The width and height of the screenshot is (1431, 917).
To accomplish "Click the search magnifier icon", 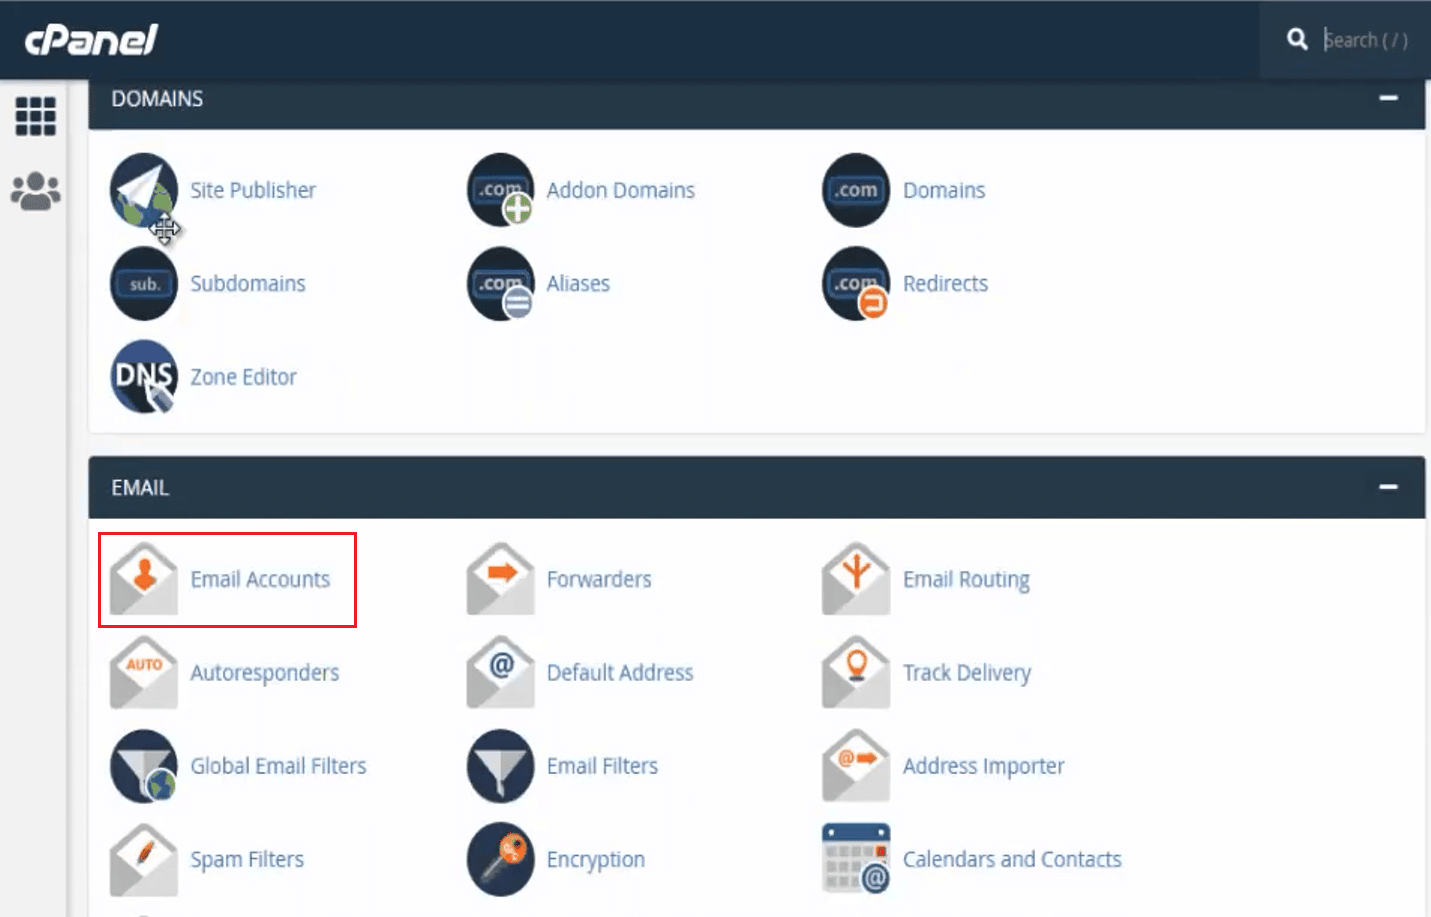I will [1297, 39].
